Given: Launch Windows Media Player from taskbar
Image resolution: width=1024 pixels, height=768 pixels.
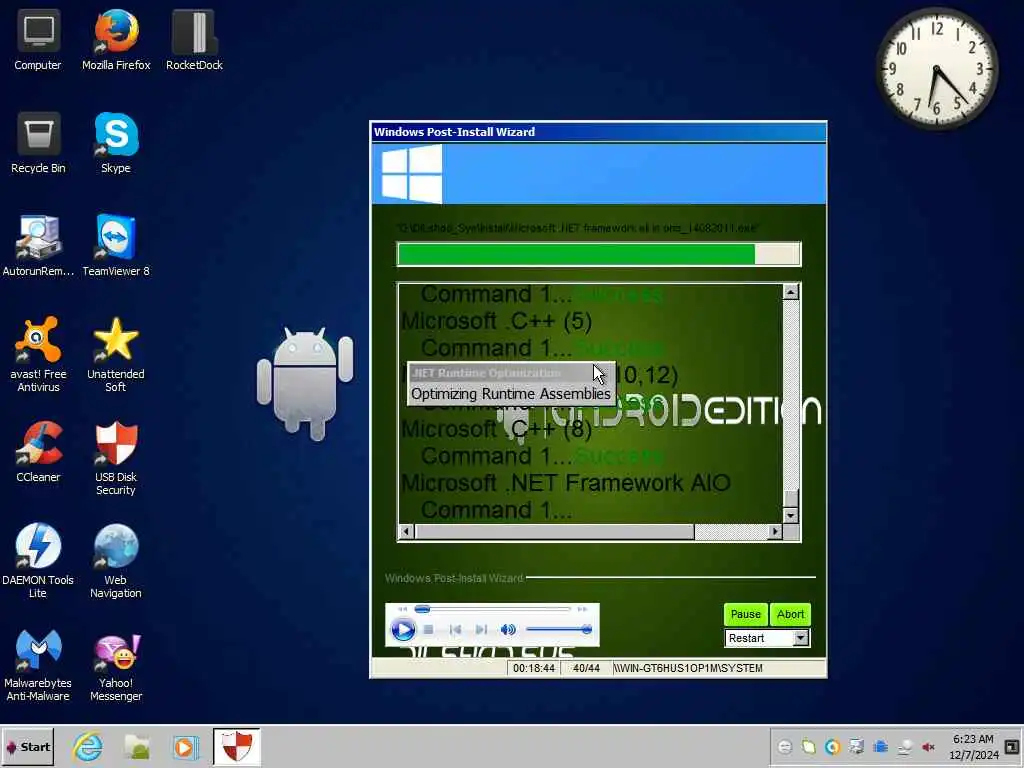Looking at the screenshot, I should [x=185, y=747].
